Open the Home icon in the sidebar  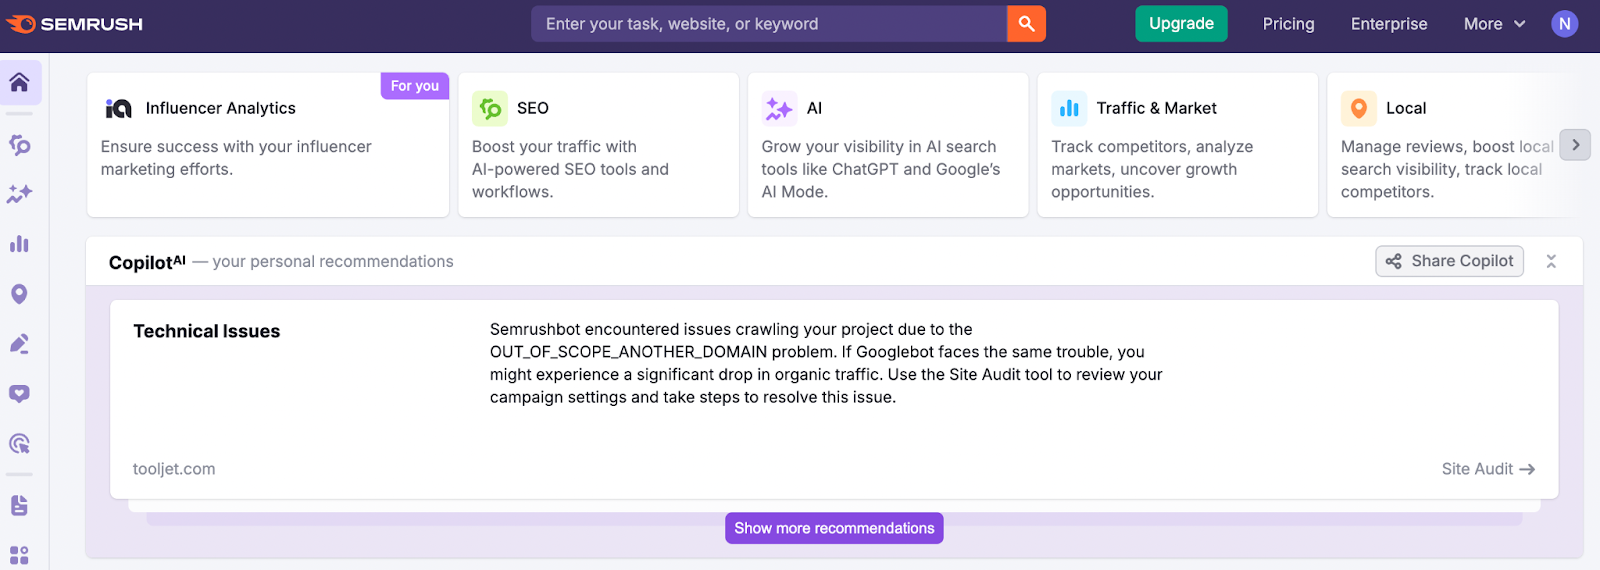20,83
